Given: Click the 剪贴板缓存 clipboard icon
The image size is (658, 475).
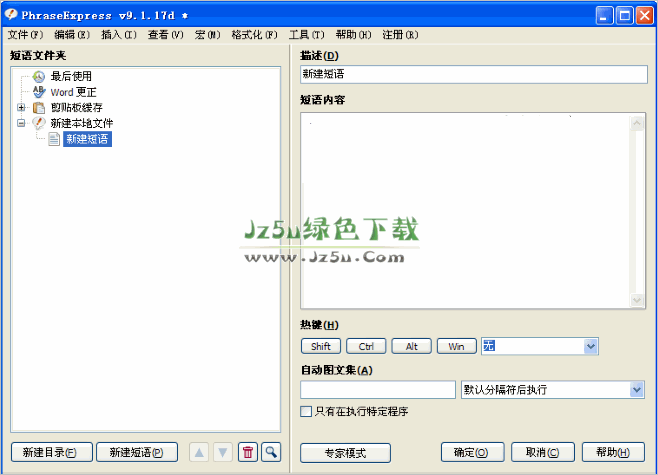Looking at the screenshot, I should (x=39, y=108).
